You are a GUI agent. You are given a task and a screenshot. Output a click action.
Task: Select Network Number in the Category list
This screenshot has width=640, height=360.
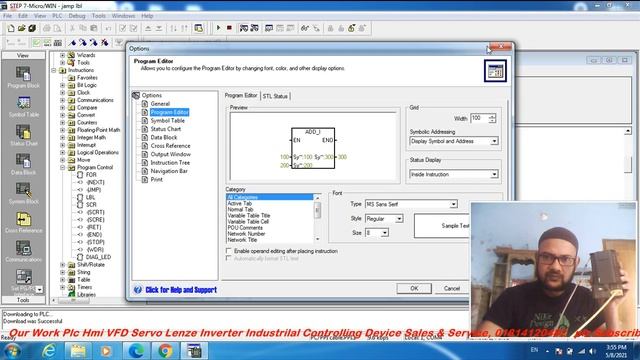(x=246, y=234)
